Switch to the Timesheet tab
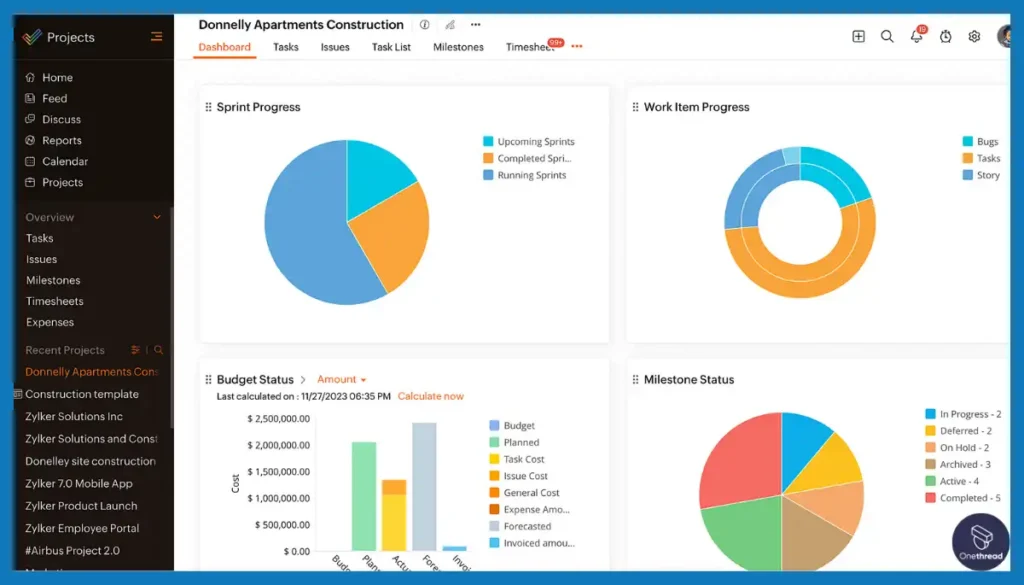 pyautogui.click(x=530, y=47)
